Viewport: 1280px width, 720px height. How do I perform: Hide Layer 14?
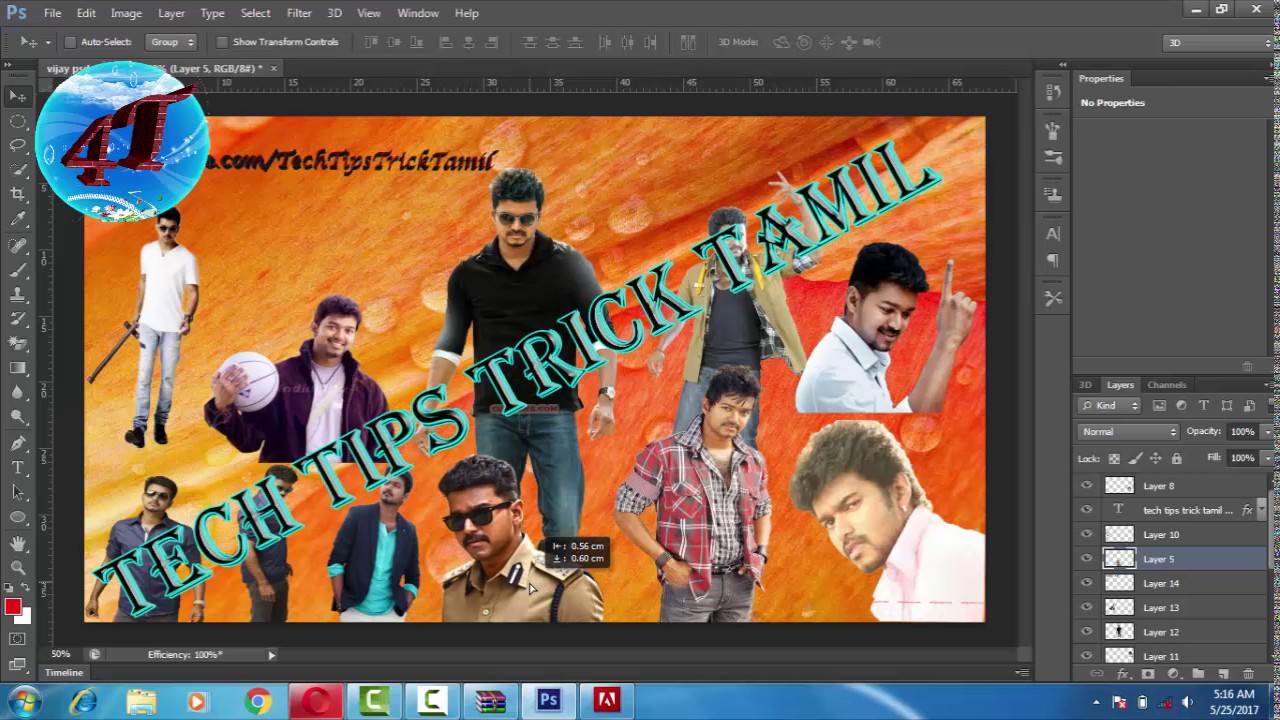1087,583
